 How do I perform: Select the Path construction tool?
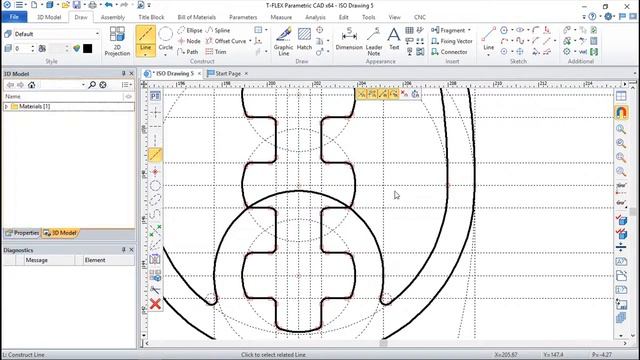[188, 52]
